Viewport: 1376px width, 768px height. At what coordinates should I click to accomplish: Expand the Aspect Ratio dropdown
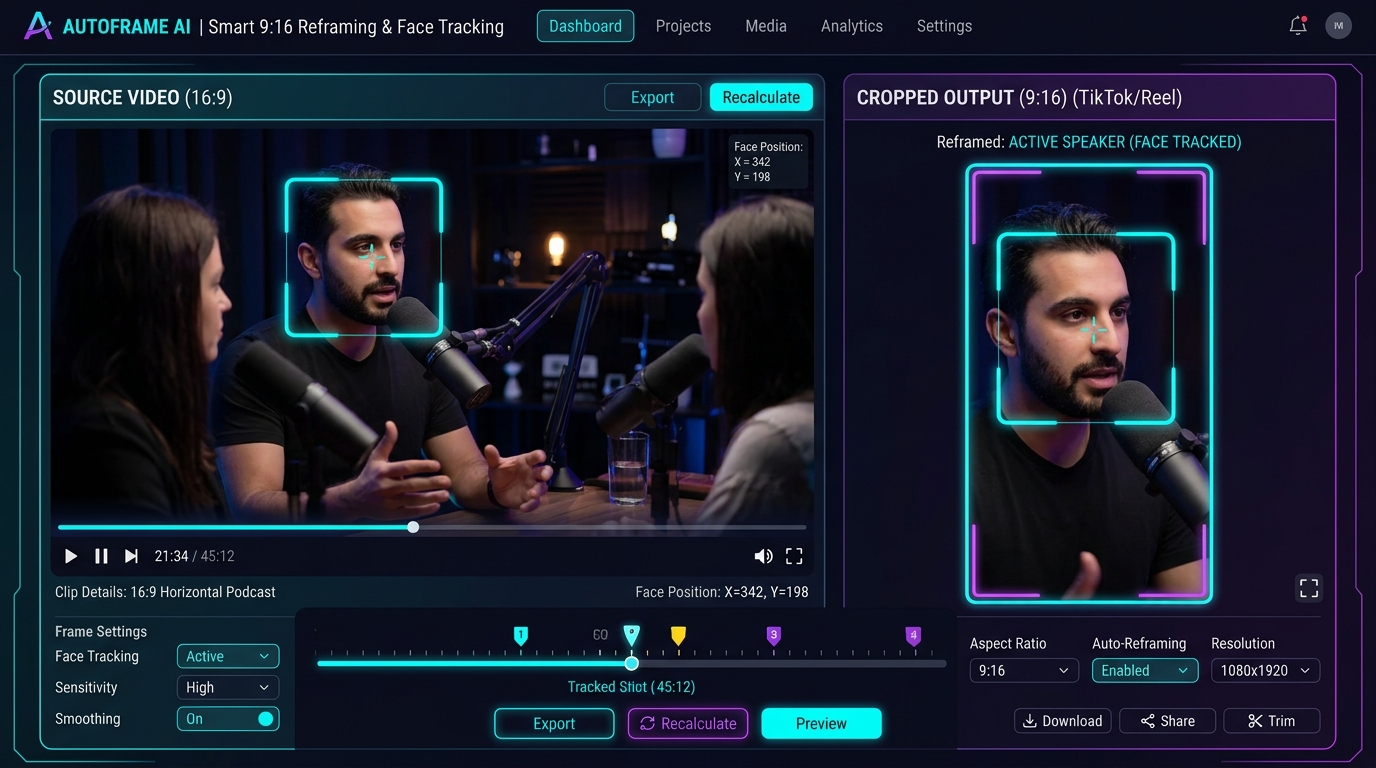(x=1024, y=671)
